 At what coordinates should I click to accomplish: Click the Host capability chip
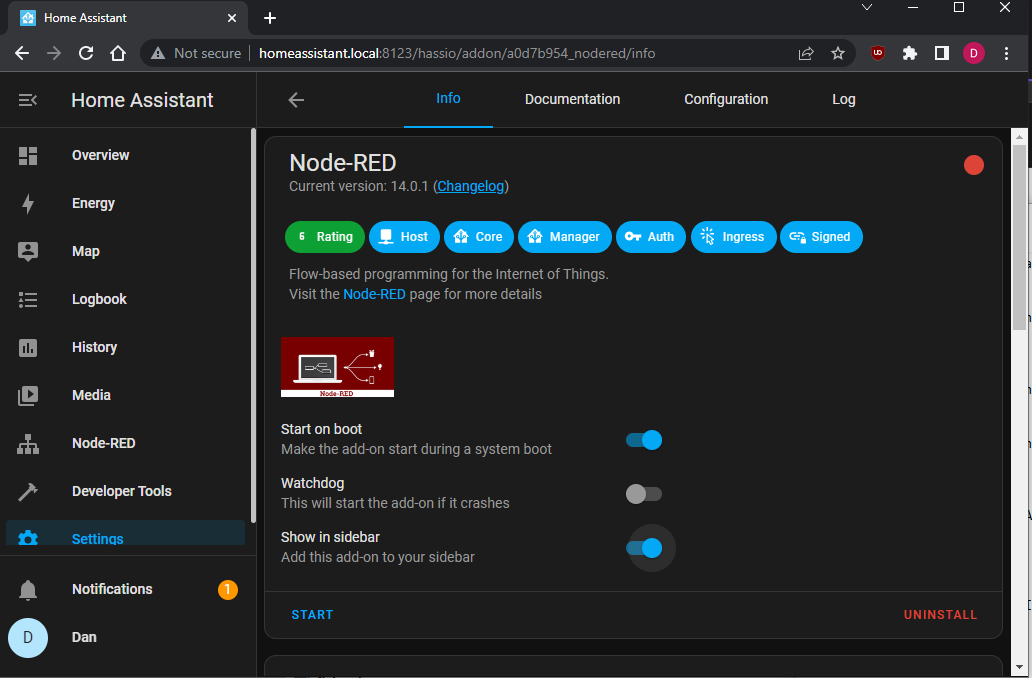tap(404, 237)
